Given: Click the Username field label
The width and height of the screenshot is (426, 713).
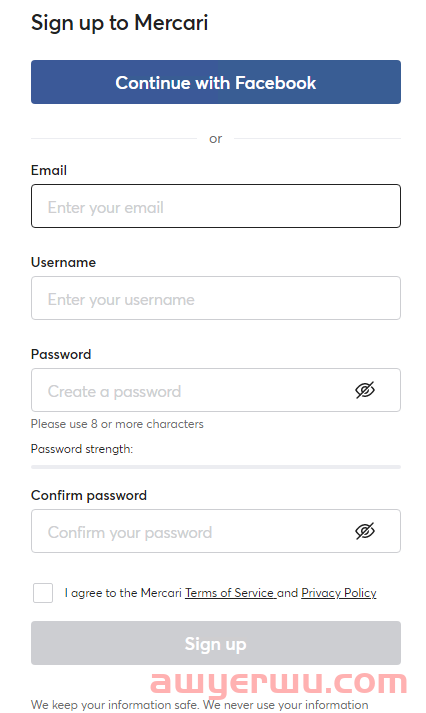Looking at the screenshot, I should [63, 262].
